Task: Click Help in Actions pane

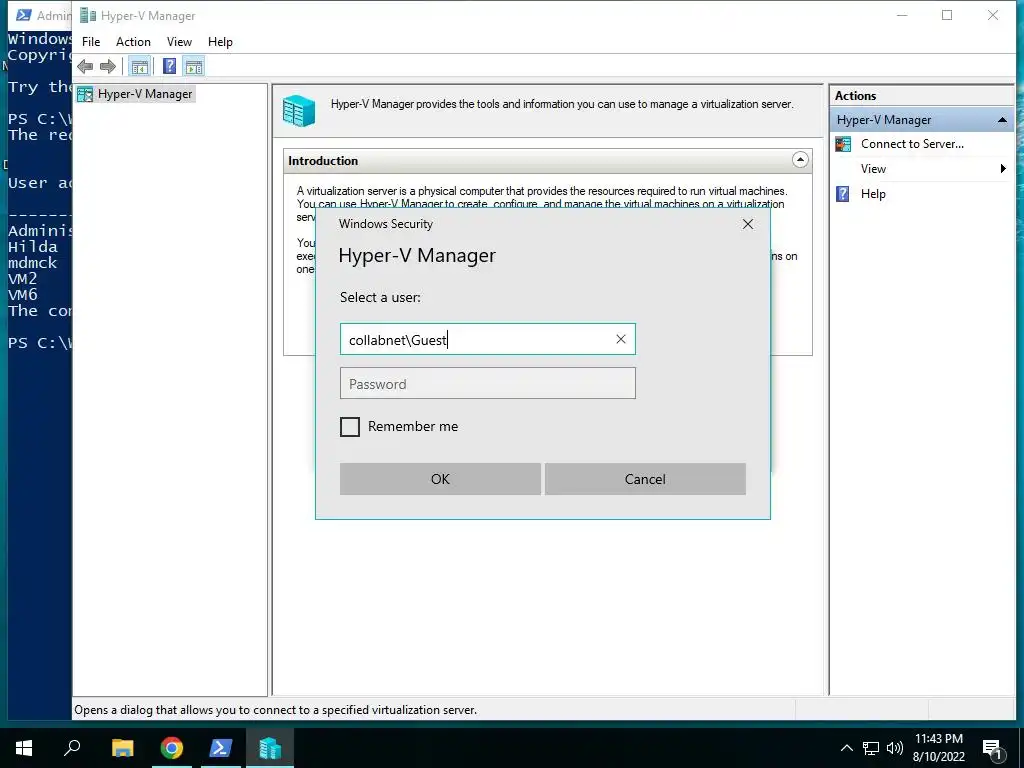Action: click(873, 194)
